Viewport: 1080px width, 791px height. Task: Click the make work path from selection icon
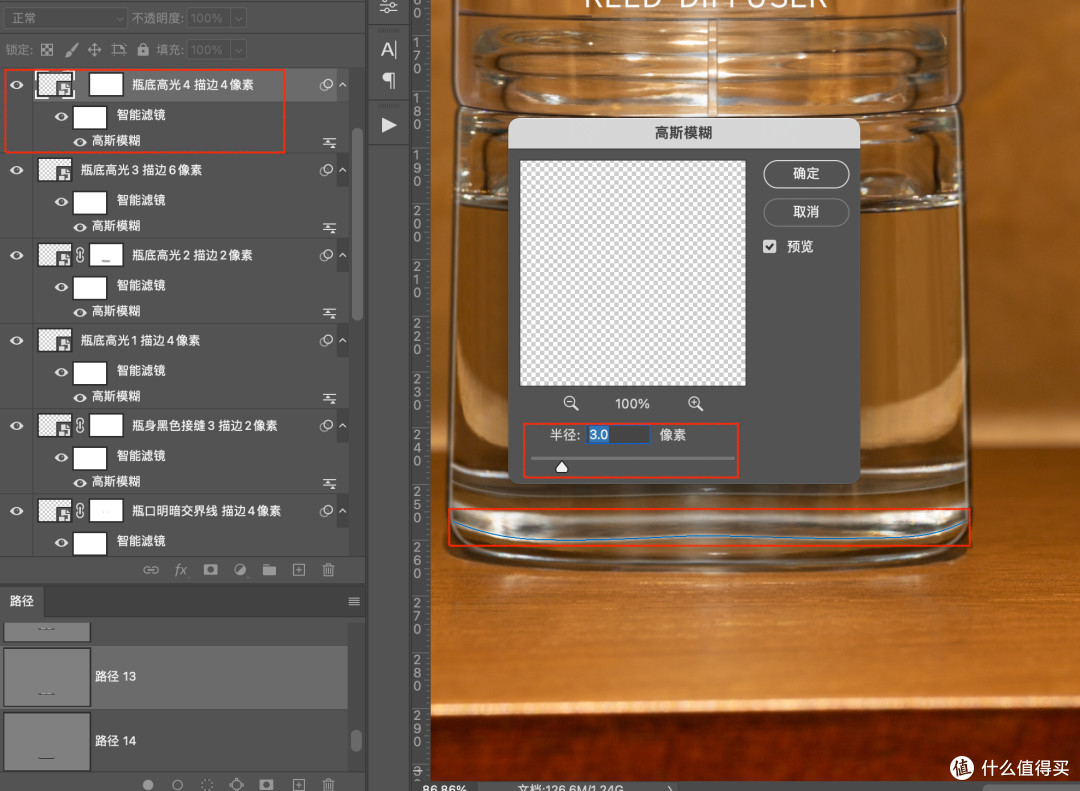point(236,785)
